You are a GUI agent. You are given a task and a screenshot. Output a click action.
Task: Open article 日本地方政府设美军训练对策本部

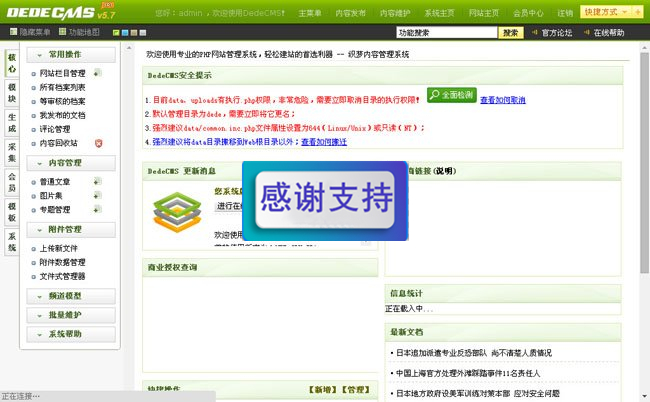(478, 394)
